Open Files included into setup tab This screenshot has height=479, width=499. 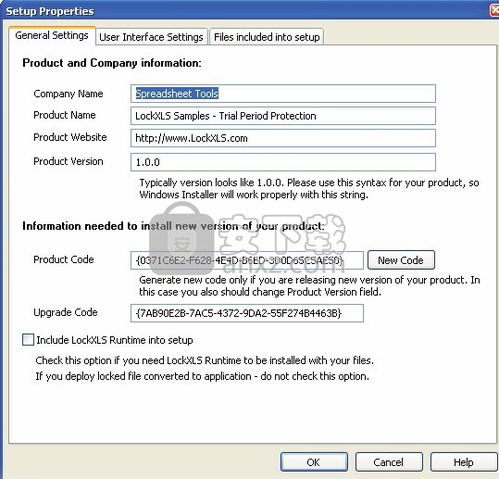[x=267, y=37]
